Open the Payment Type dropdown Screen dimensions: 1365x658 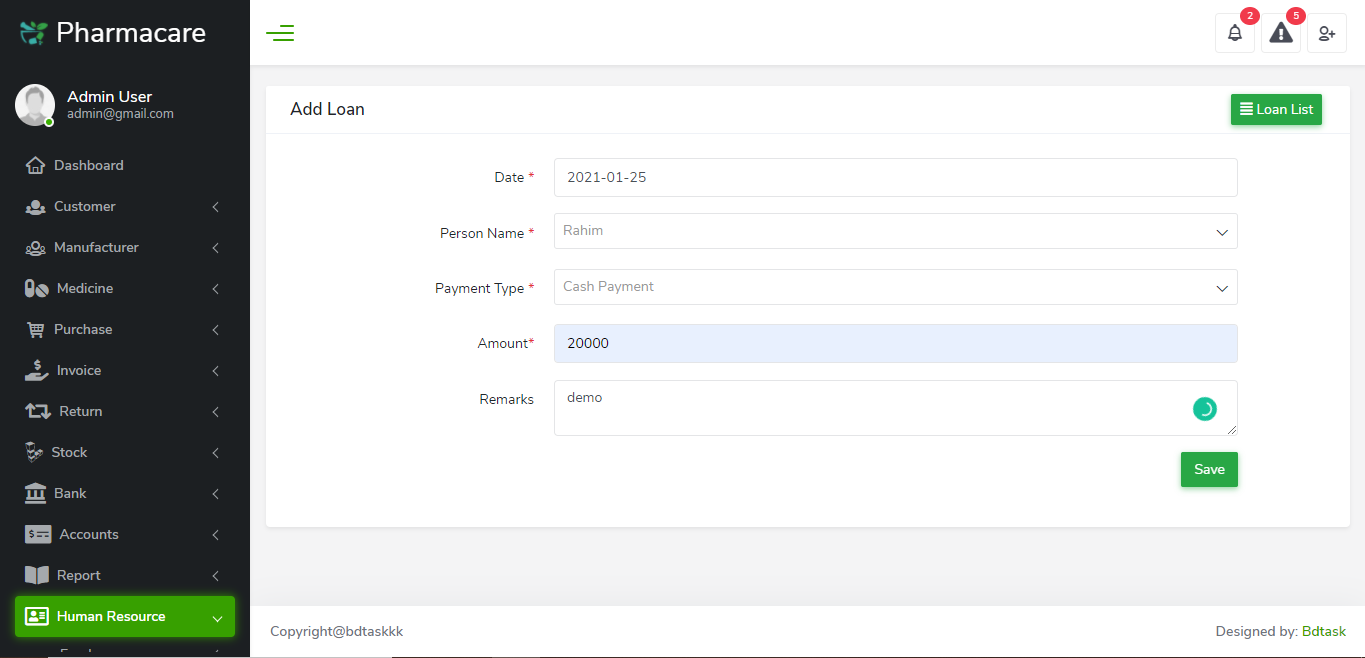895,287
